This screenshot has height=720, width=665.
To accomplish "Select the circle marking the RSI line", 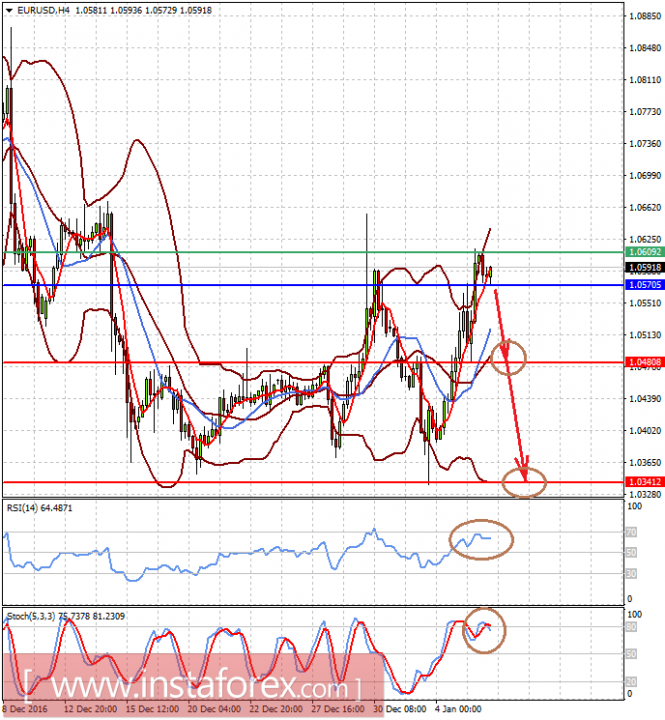I will coord(481,538).
